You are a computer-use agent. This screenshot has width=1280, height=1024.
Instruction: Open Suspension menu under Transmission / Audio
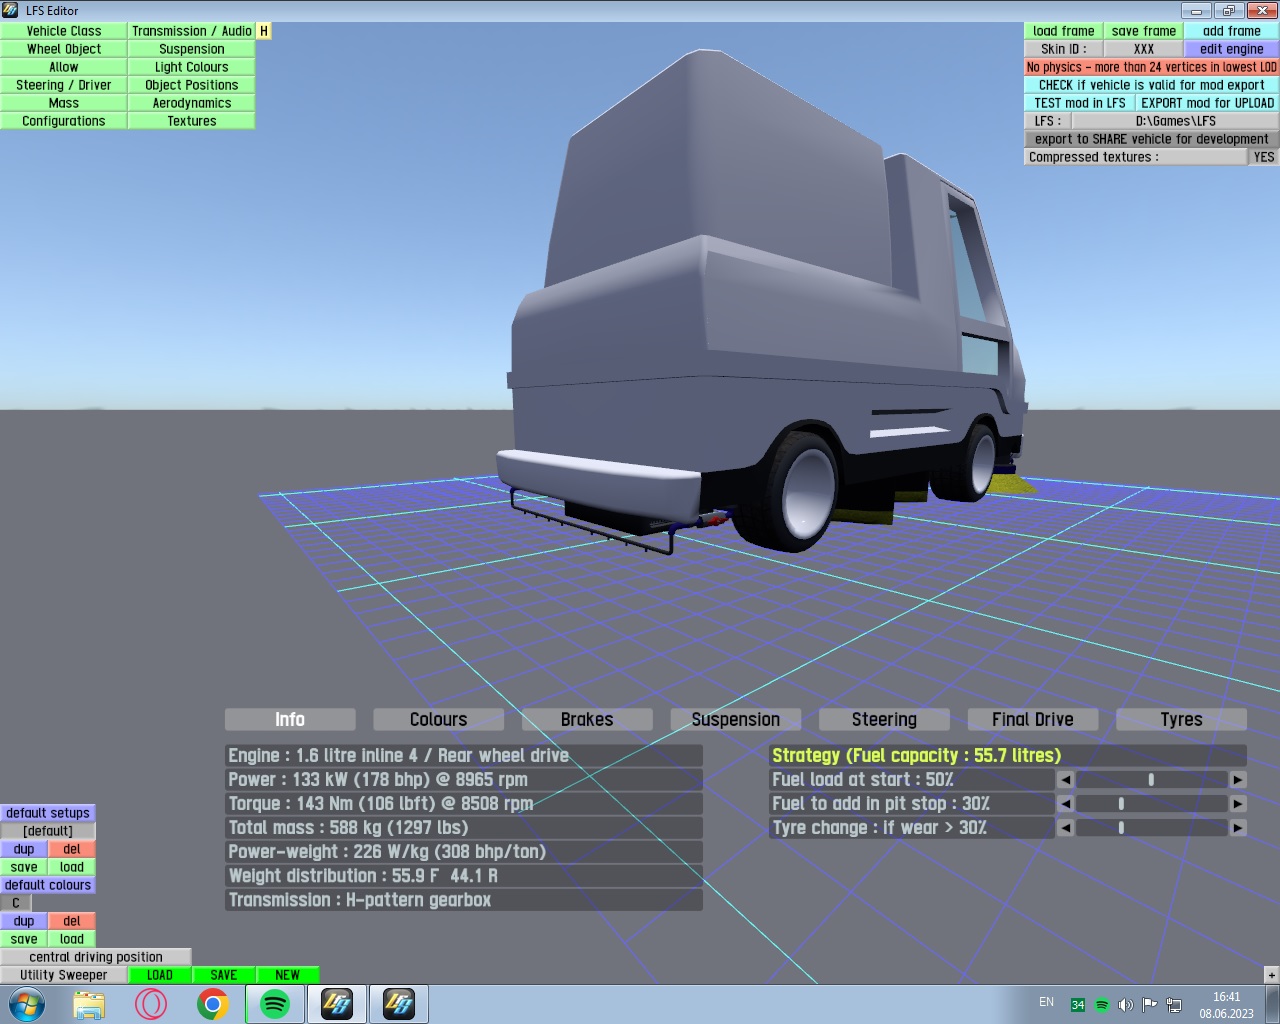coord(192,49)
